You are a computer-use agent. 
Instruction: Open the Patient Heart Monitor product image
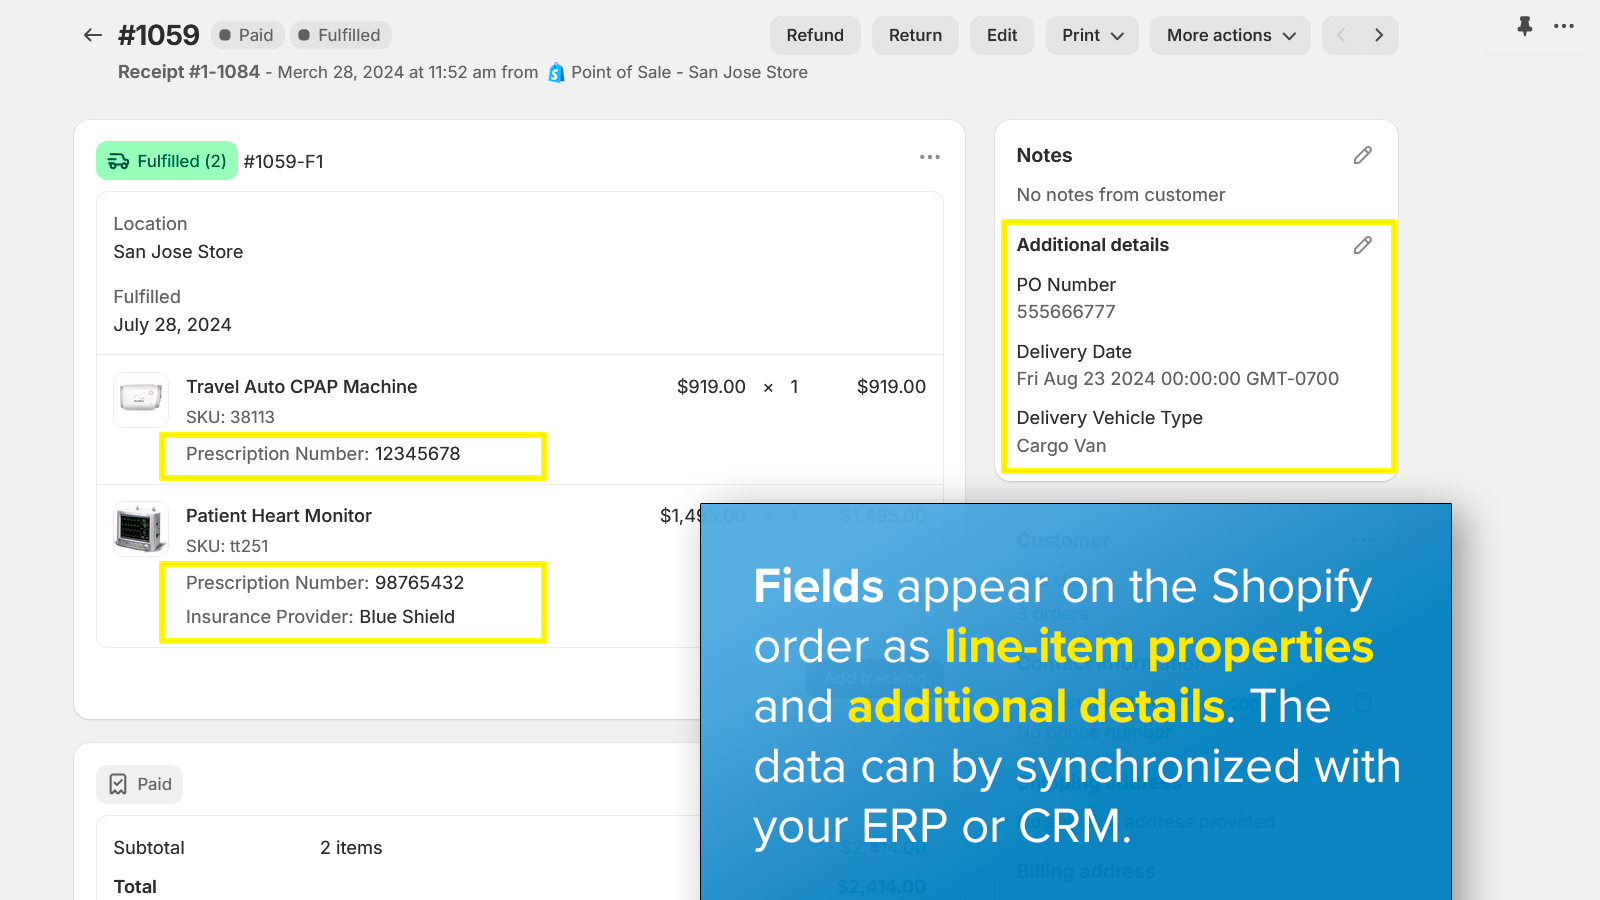141,528
